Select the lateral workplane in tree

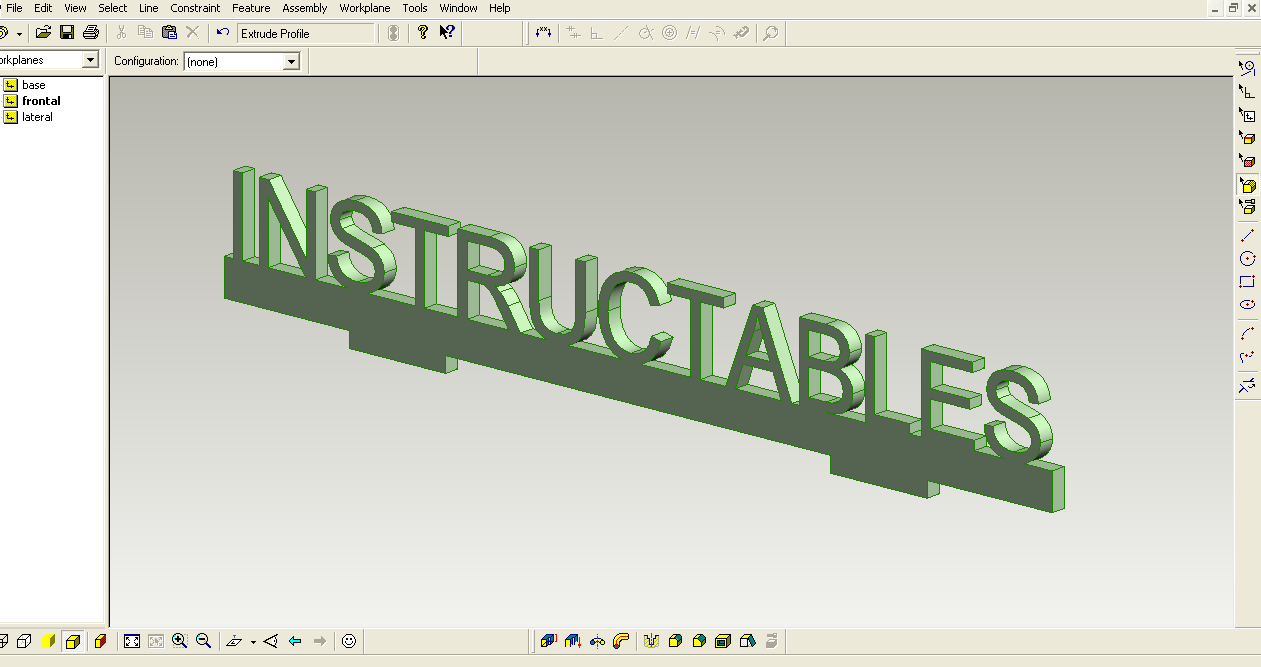37,117
